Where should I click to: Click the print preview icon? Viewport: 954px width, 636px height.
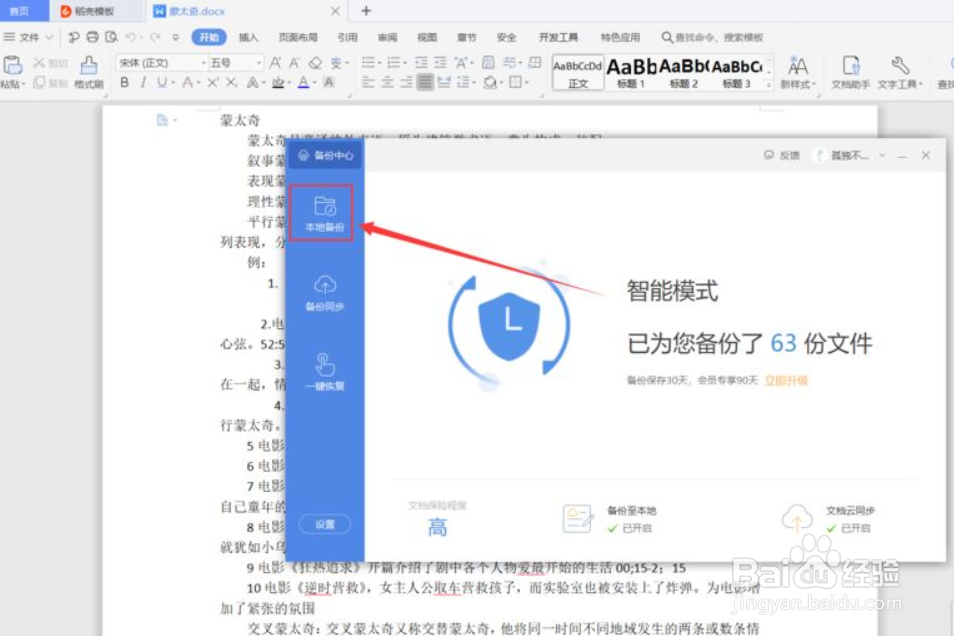click(111, 37)
